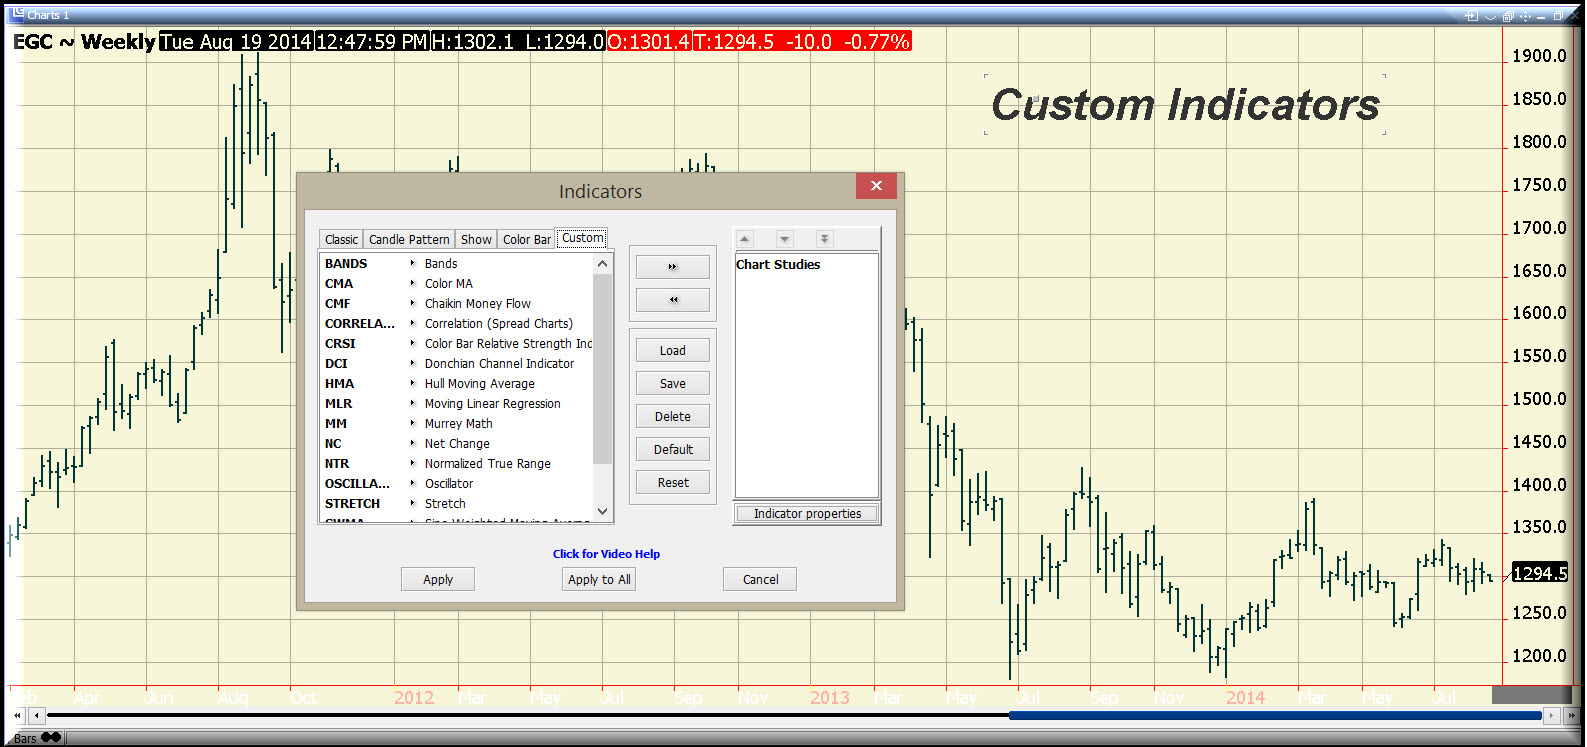This screenshot has height=747, width=1587.
Task: Select the Net Change indicator
Action: pos(457,443)
